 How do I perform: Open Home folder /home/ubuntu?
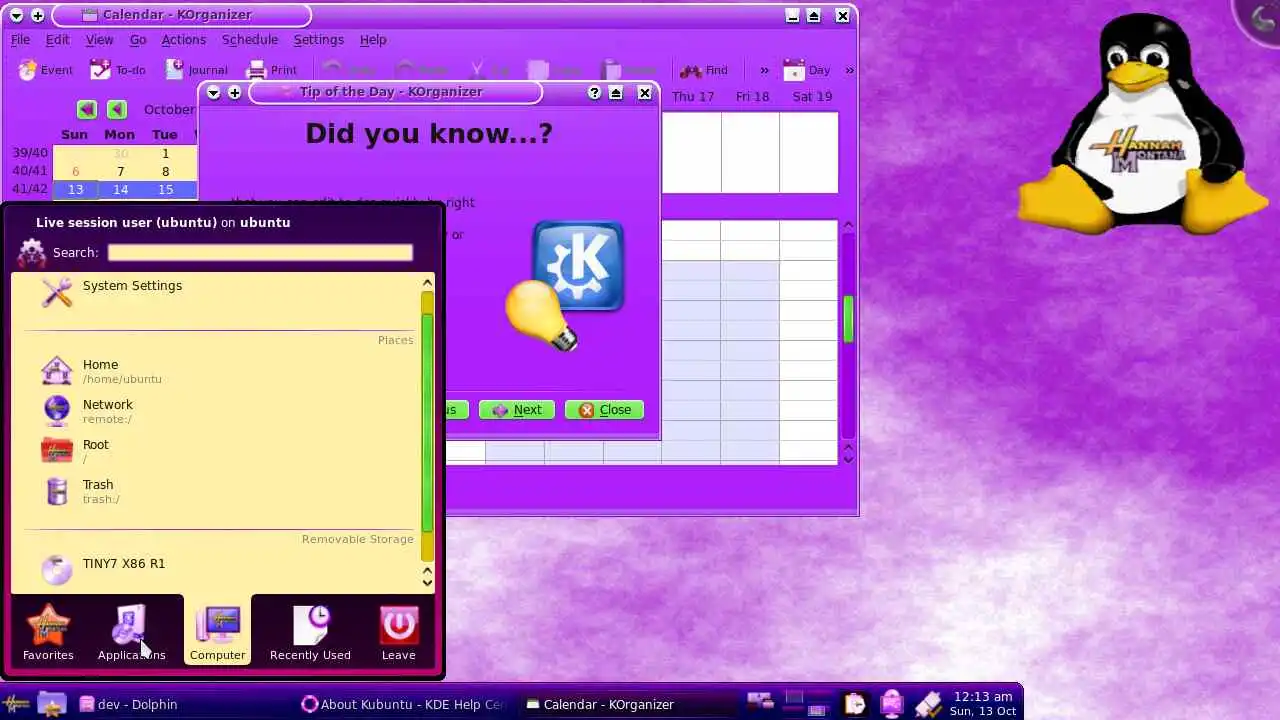pos(218,371)
